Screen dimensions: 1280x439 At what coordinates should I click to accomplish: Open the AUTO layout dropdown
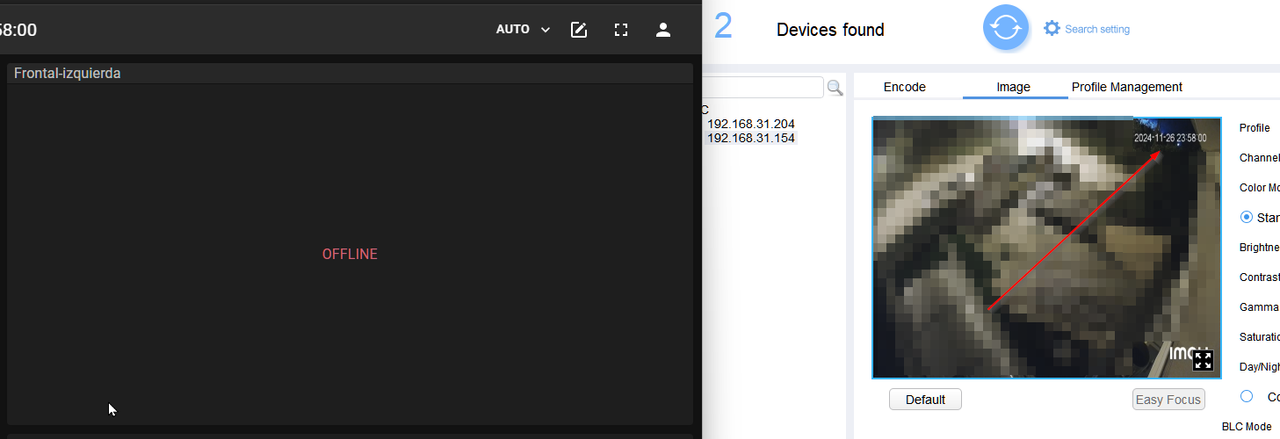pyautogui.click(x=523, y=29)
